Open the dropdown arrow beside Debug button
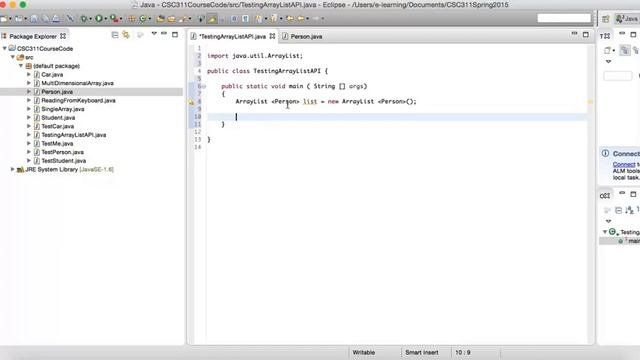This screenshot has height=360, width=640. pos(90,19)
